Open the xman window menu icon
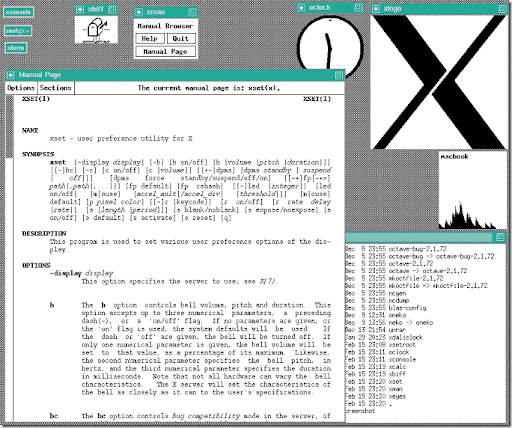 click(139, 12)
